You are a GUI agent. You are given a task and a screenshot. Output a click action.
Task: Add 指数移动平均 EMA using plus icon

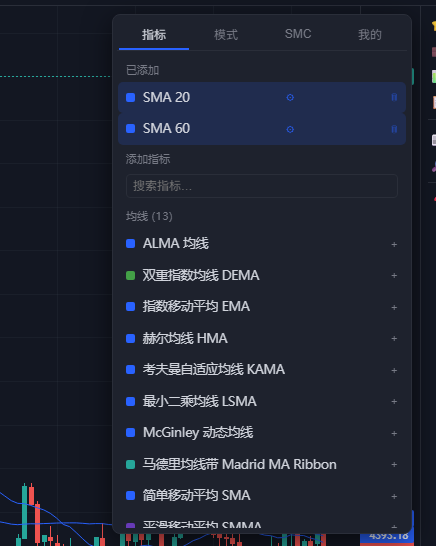tap(394, 307)
